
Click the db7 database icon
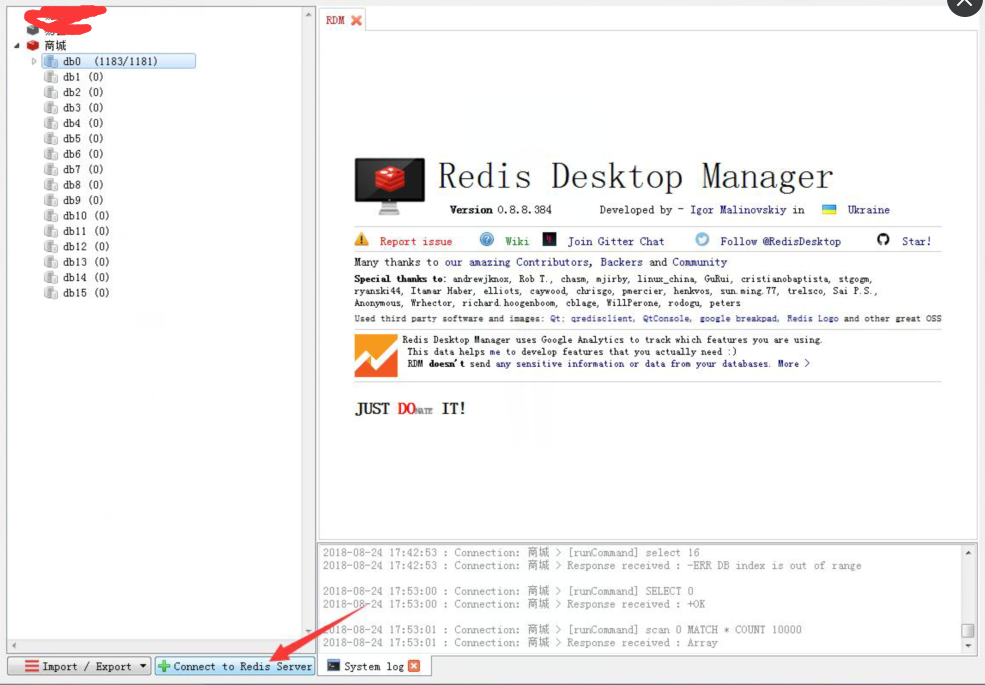click(x=51, y=169)
